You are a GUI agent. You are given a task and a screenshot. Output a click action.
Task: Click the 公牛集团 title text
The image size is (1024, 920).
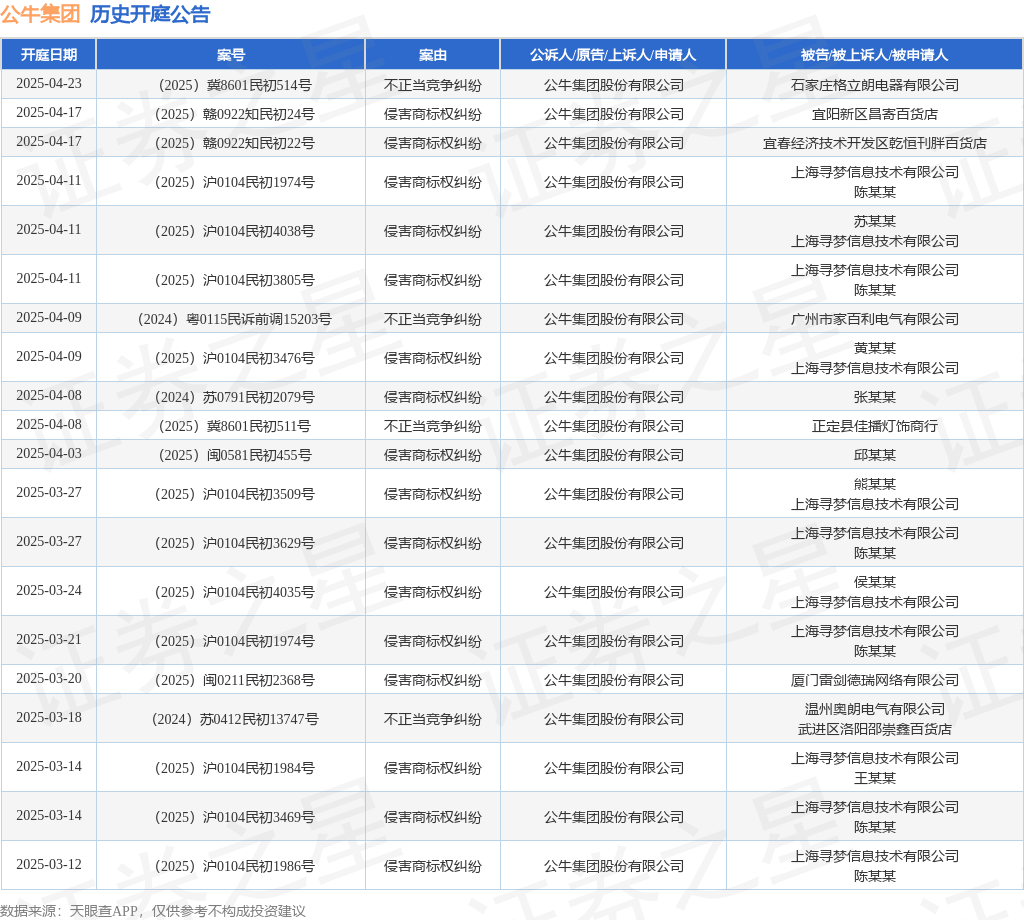40,14
